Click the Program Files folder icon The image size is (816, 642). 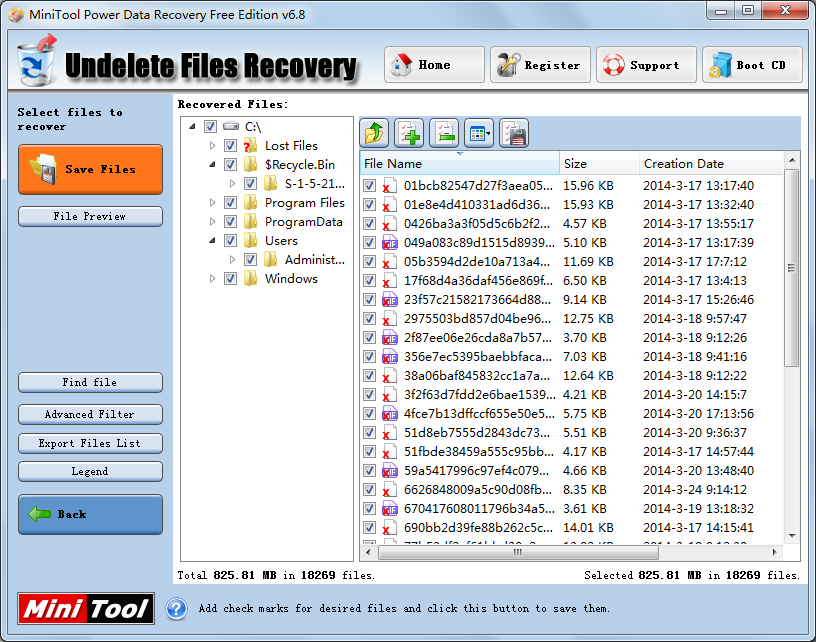pyautogui.click(x=250, y=202)
